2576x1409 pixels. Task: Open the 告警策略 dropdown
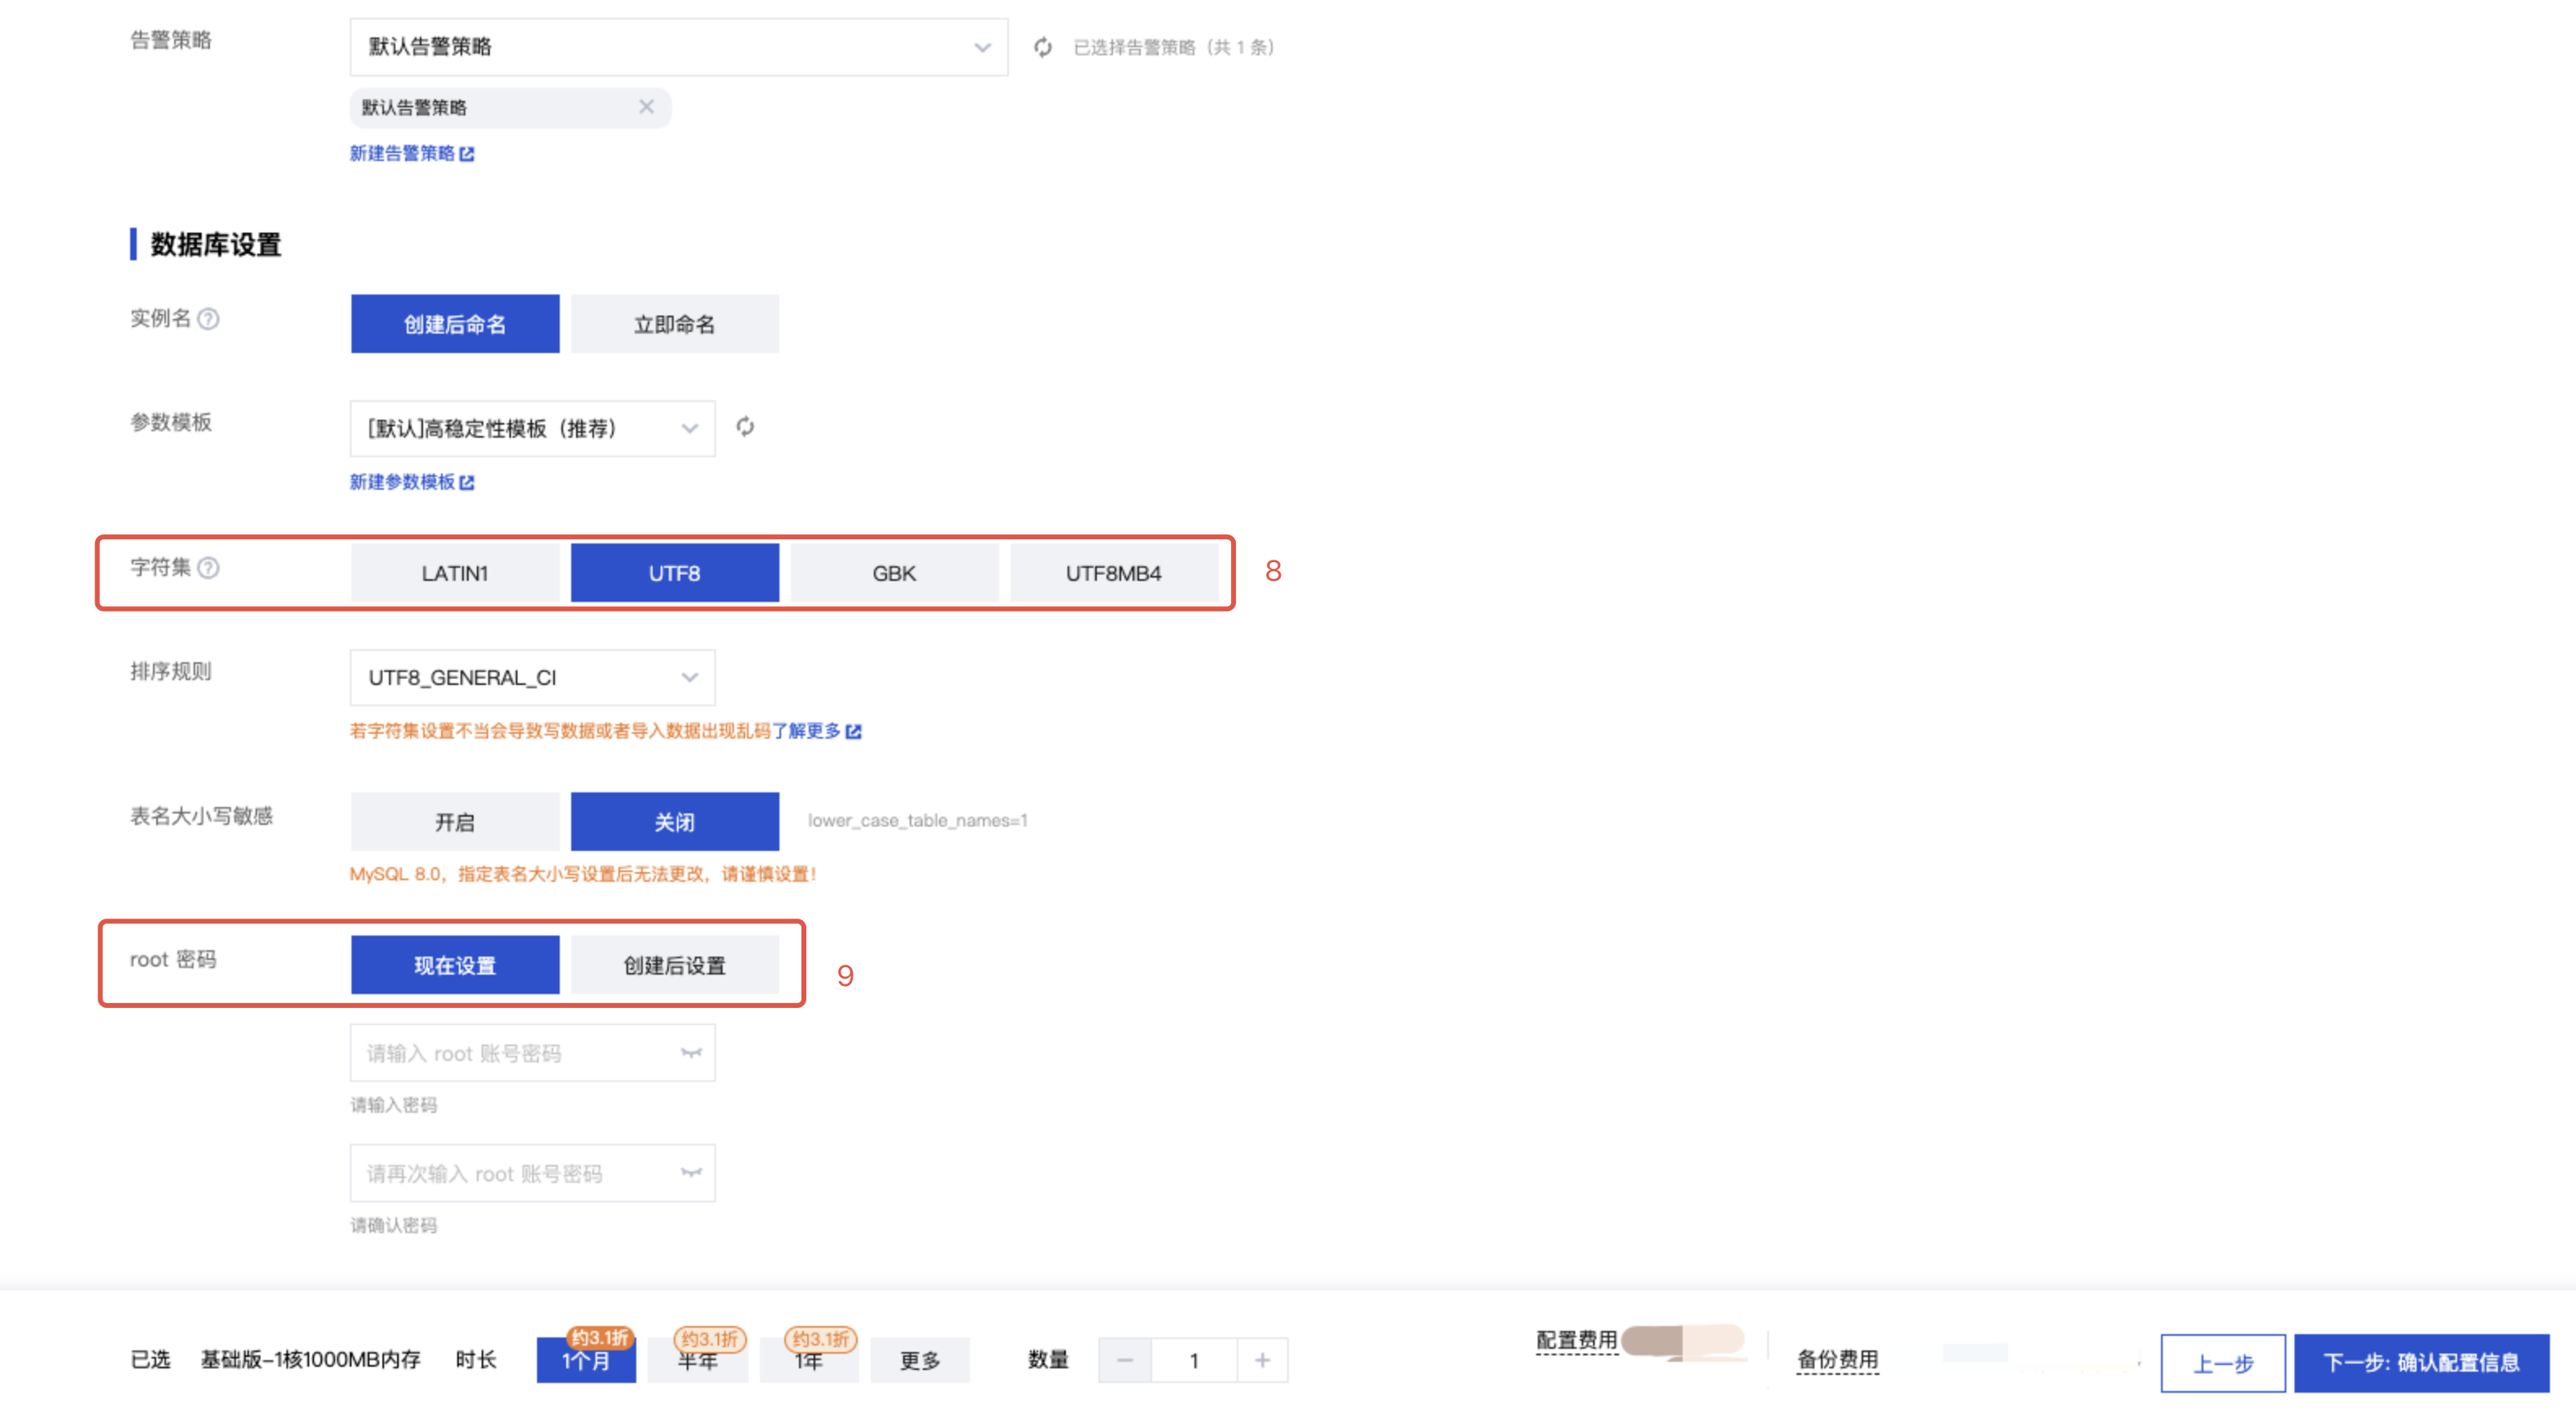(678, 47)
